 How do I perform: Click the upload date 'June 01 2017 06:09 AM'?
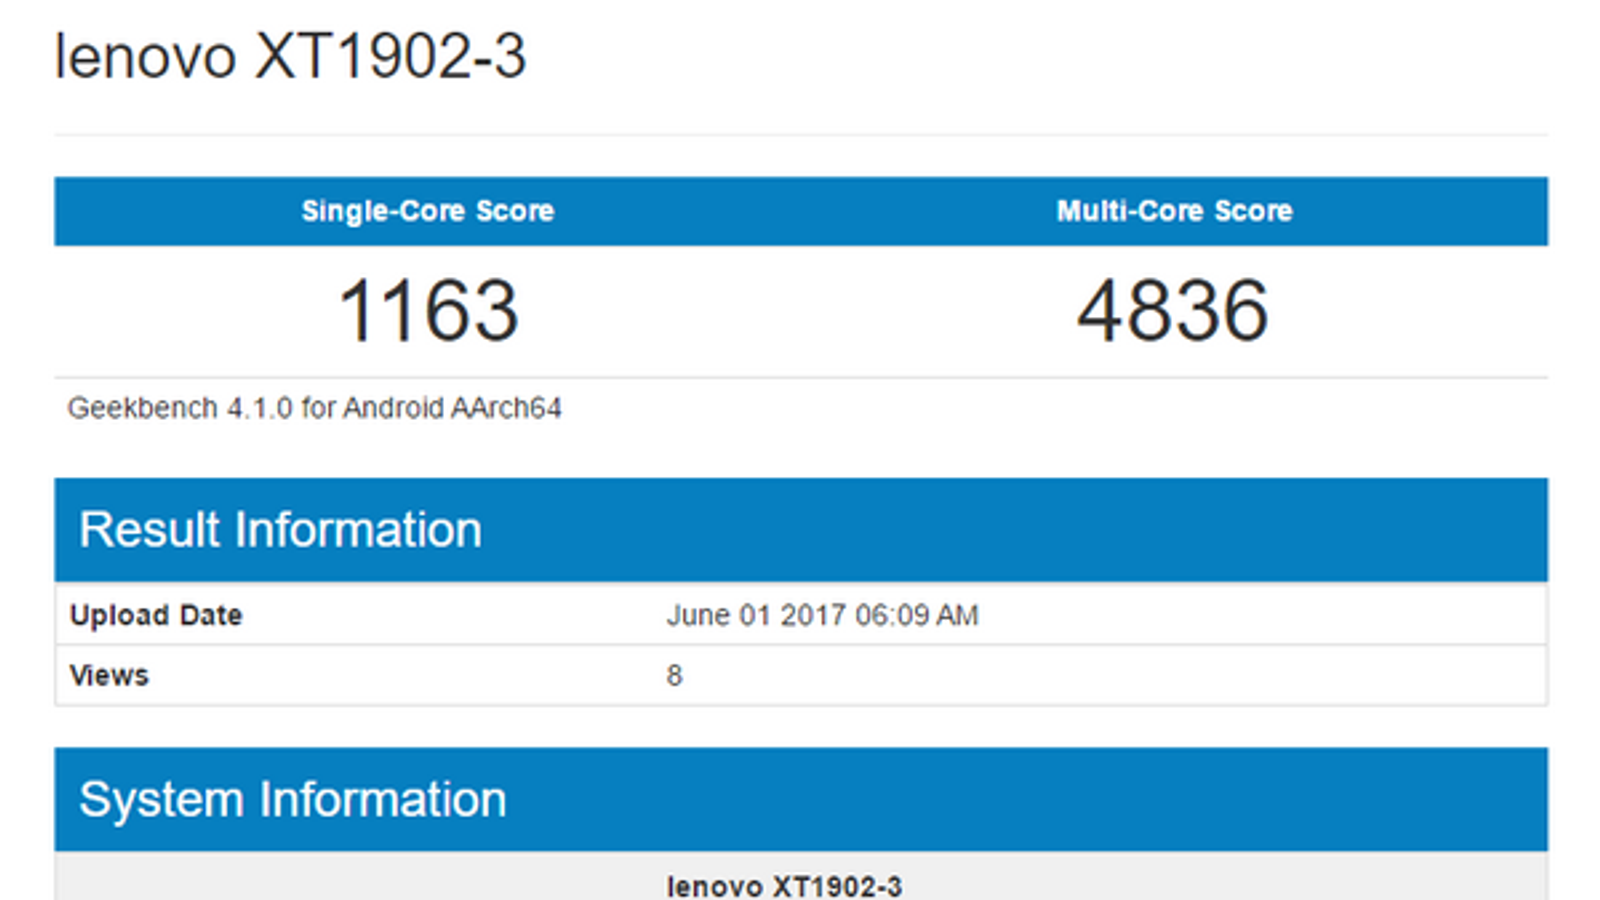coord(822,615)
